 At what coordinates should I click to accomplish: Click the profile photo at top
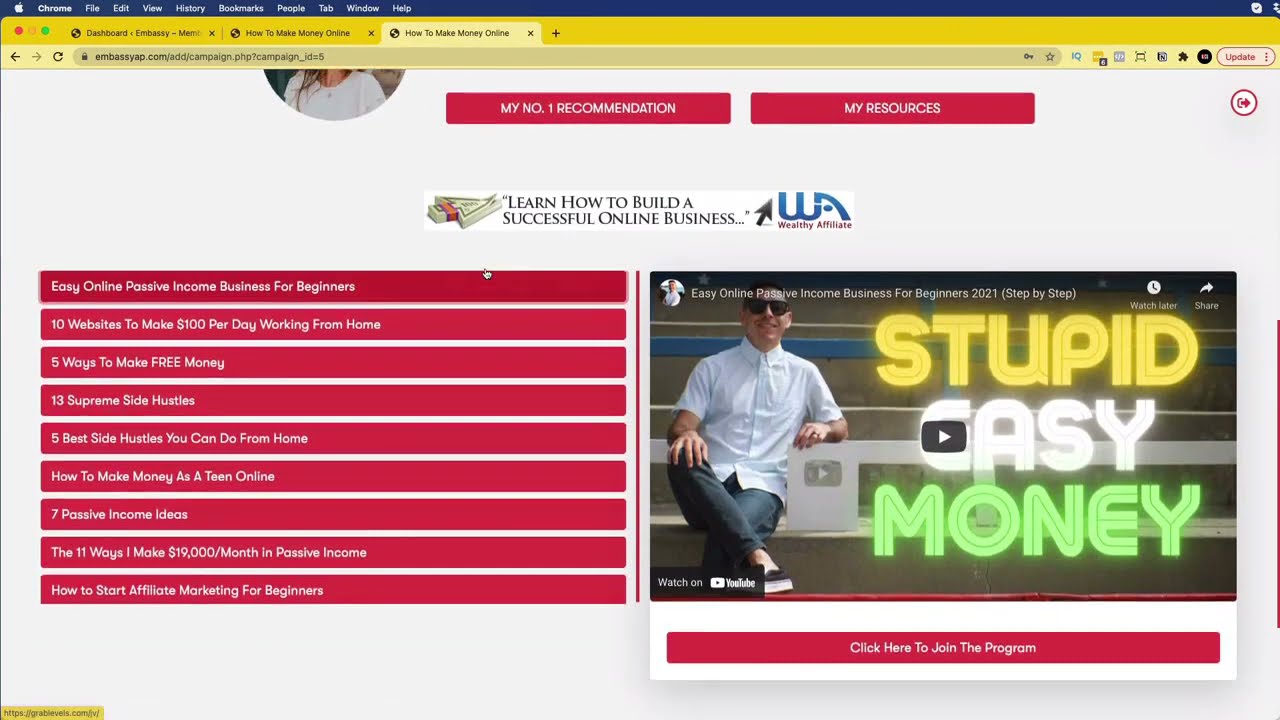(334, 95)
